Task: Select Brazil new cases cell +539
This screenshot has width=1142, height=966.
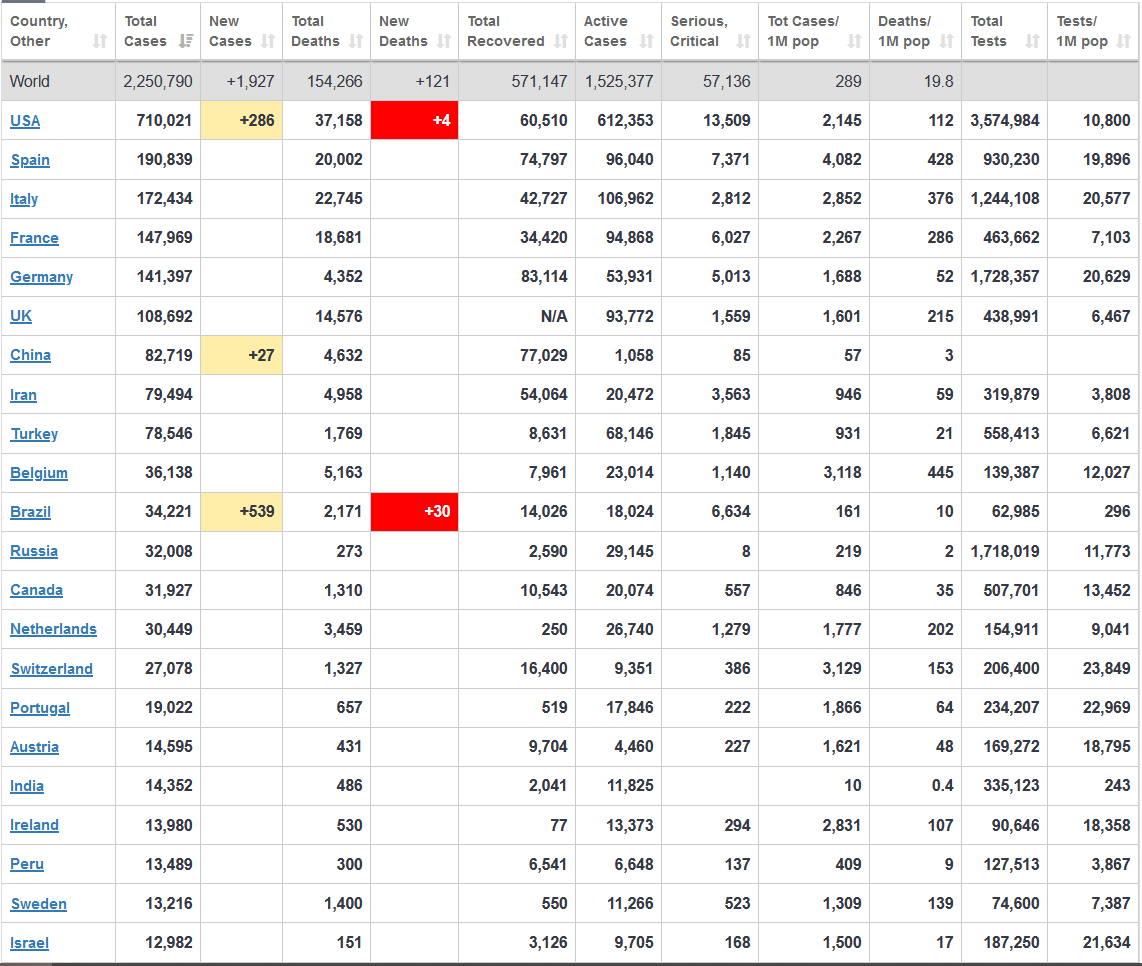Action: 241,511
